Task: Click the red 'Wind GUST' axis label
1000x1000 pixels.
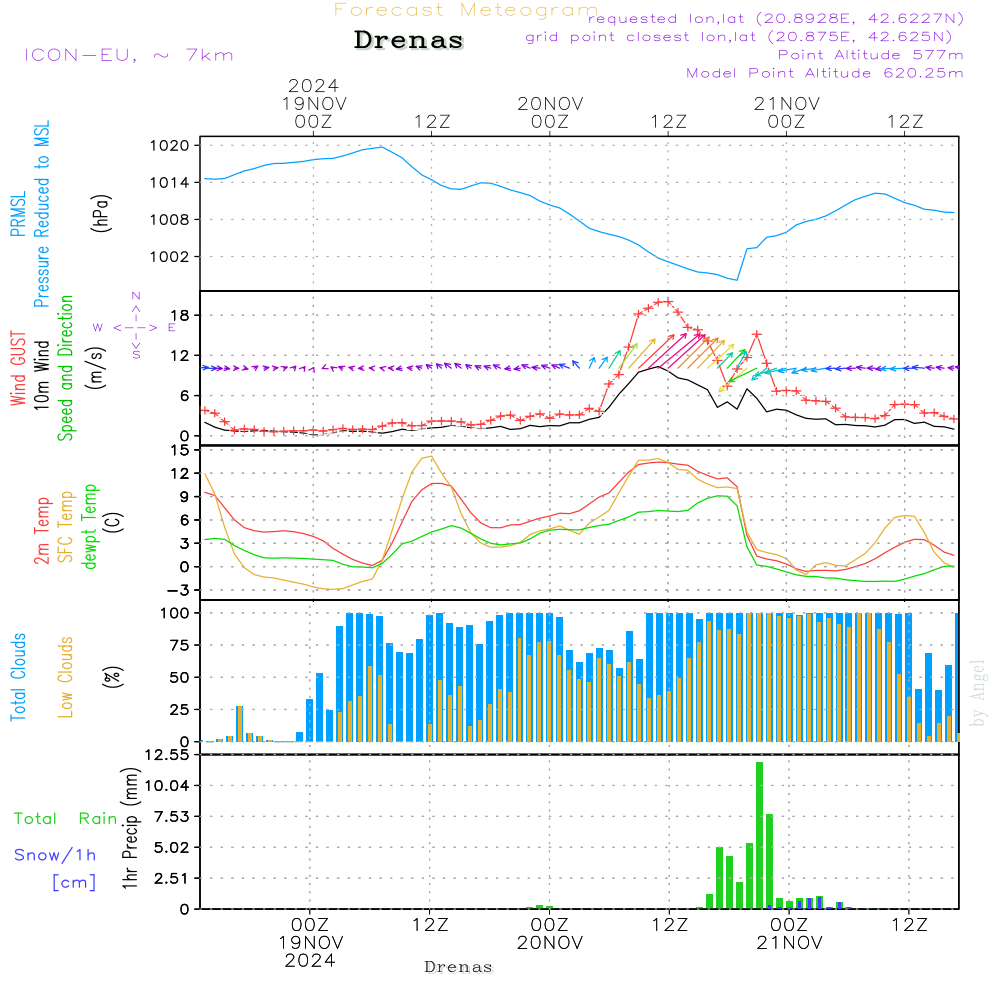Action: (18, 367)
